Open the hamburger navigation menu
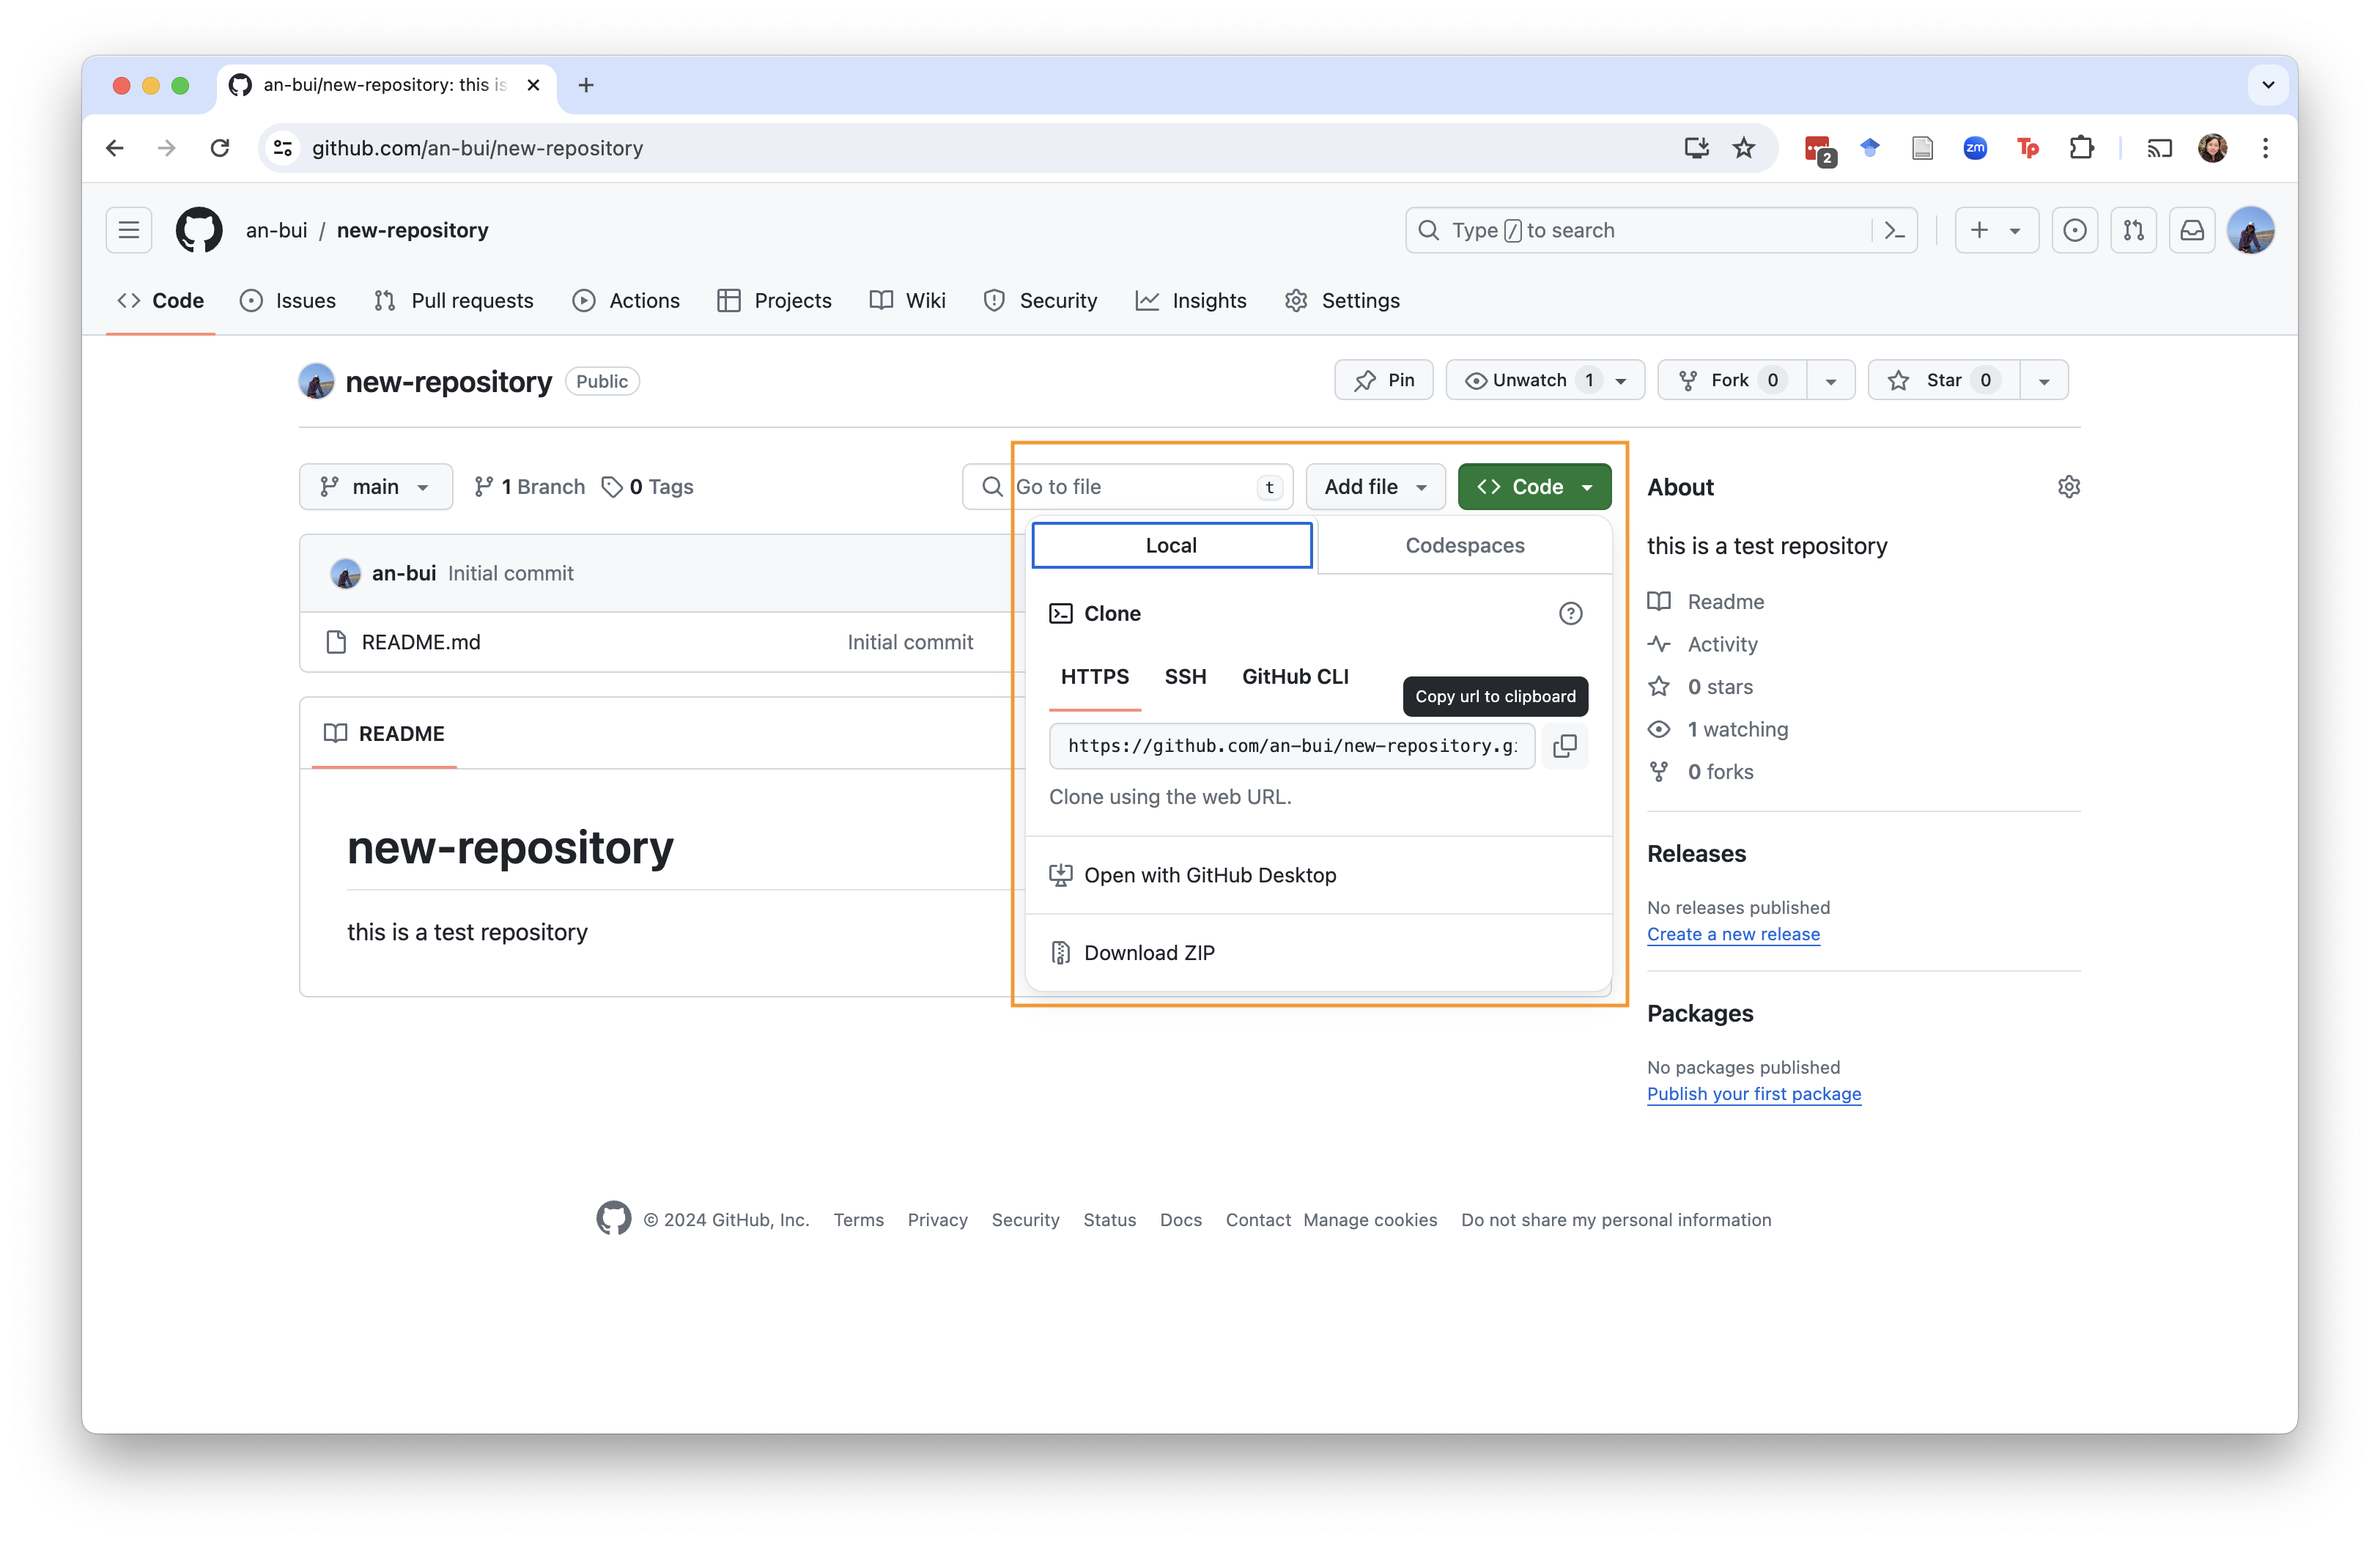Viewport: 2380px width, 1542px height. point(129,231)
